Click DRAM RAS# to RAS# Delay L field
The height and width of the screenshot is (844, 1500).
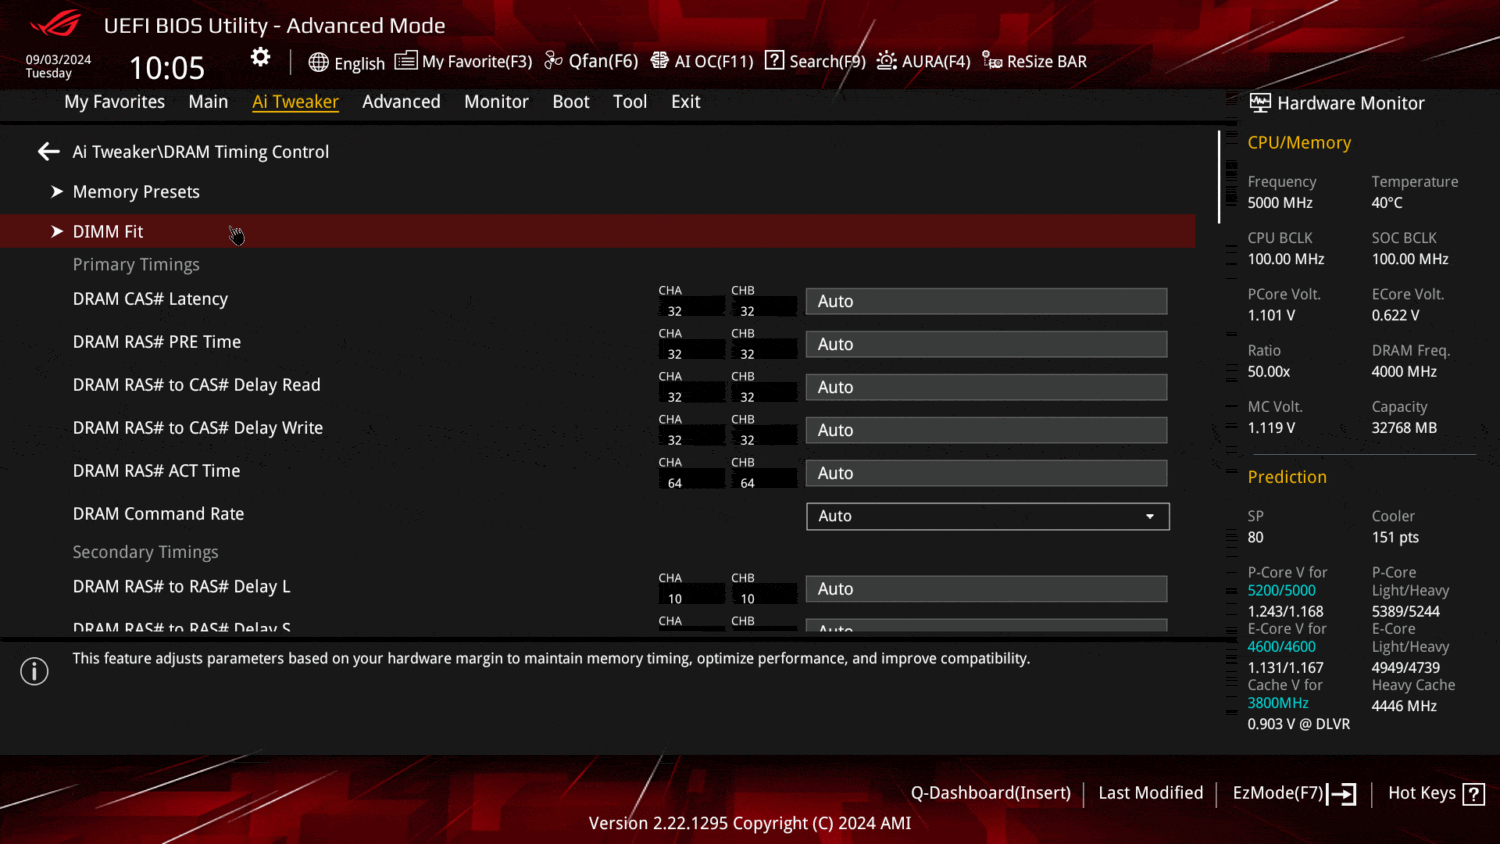point(987,589)
